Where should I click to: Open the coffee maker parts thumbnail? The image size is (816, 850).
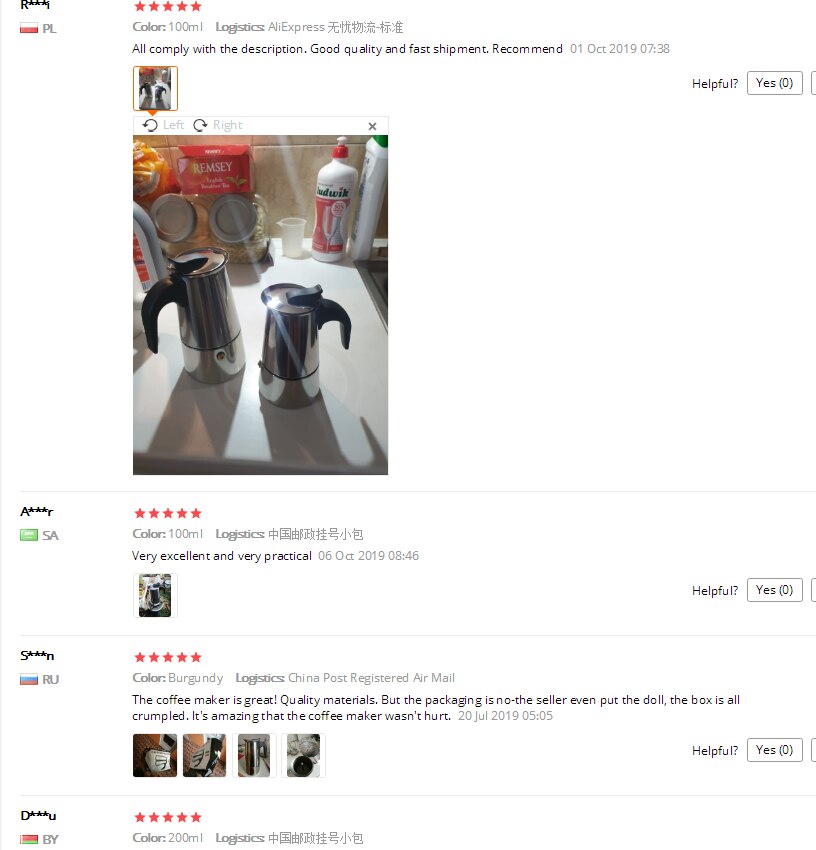click(304, 755)
